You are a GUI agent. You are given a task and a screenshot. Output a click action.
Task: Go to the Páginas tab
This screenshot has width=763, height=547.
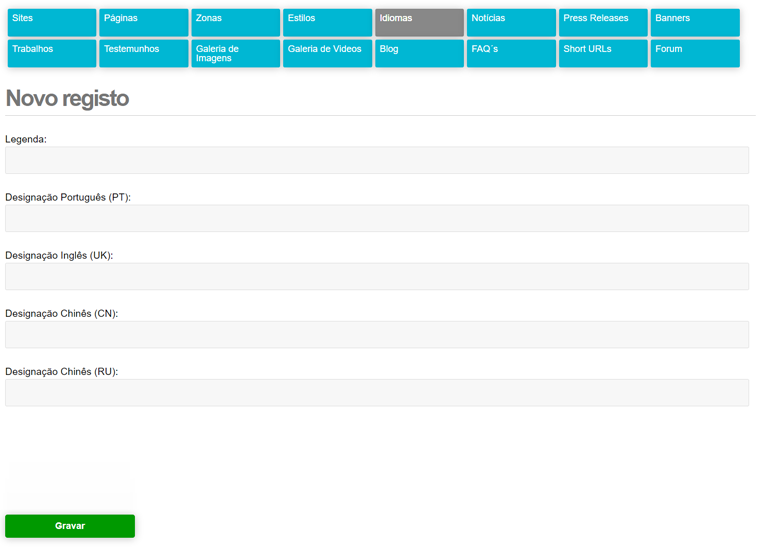tap(144, 22)
